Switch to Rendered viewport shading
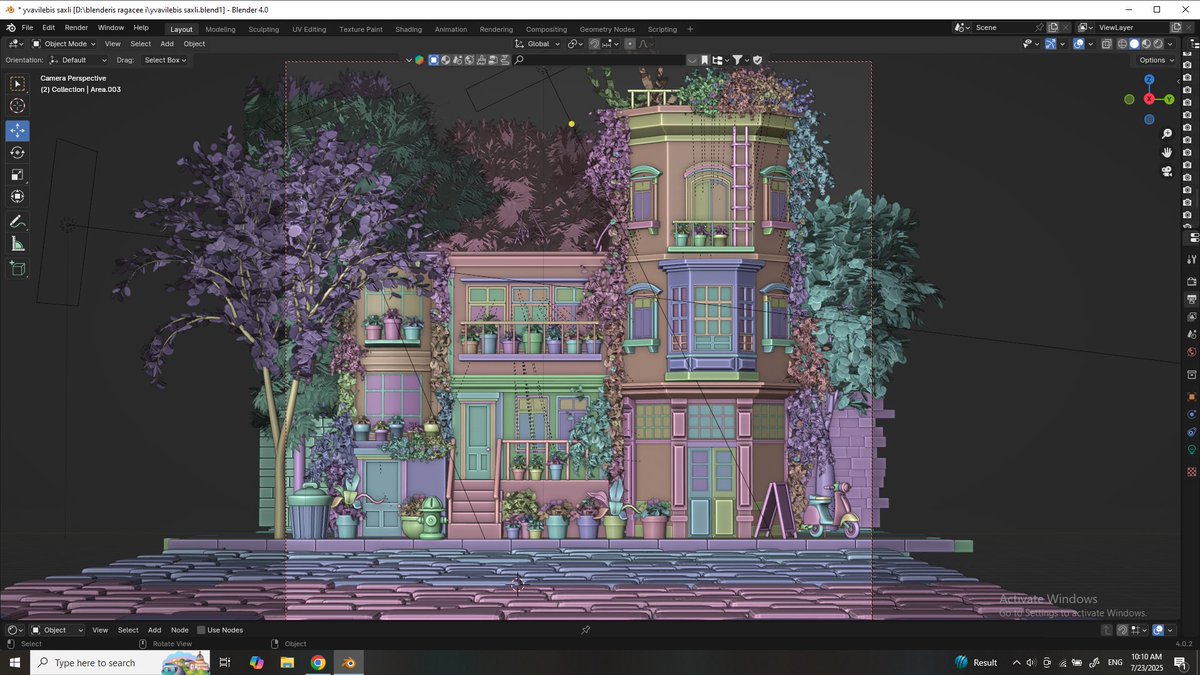1200x675 pixels. 1158,44
